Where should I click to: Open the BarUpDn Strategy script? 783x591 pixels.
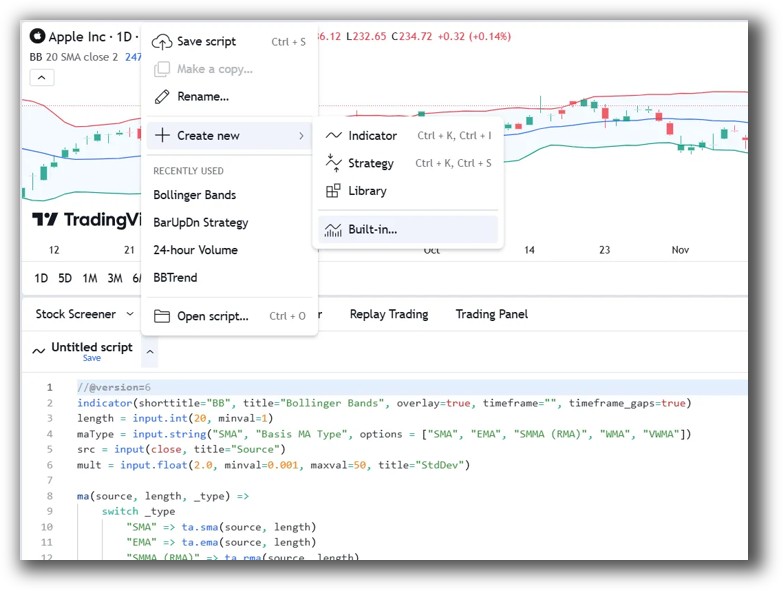(200, 223)
